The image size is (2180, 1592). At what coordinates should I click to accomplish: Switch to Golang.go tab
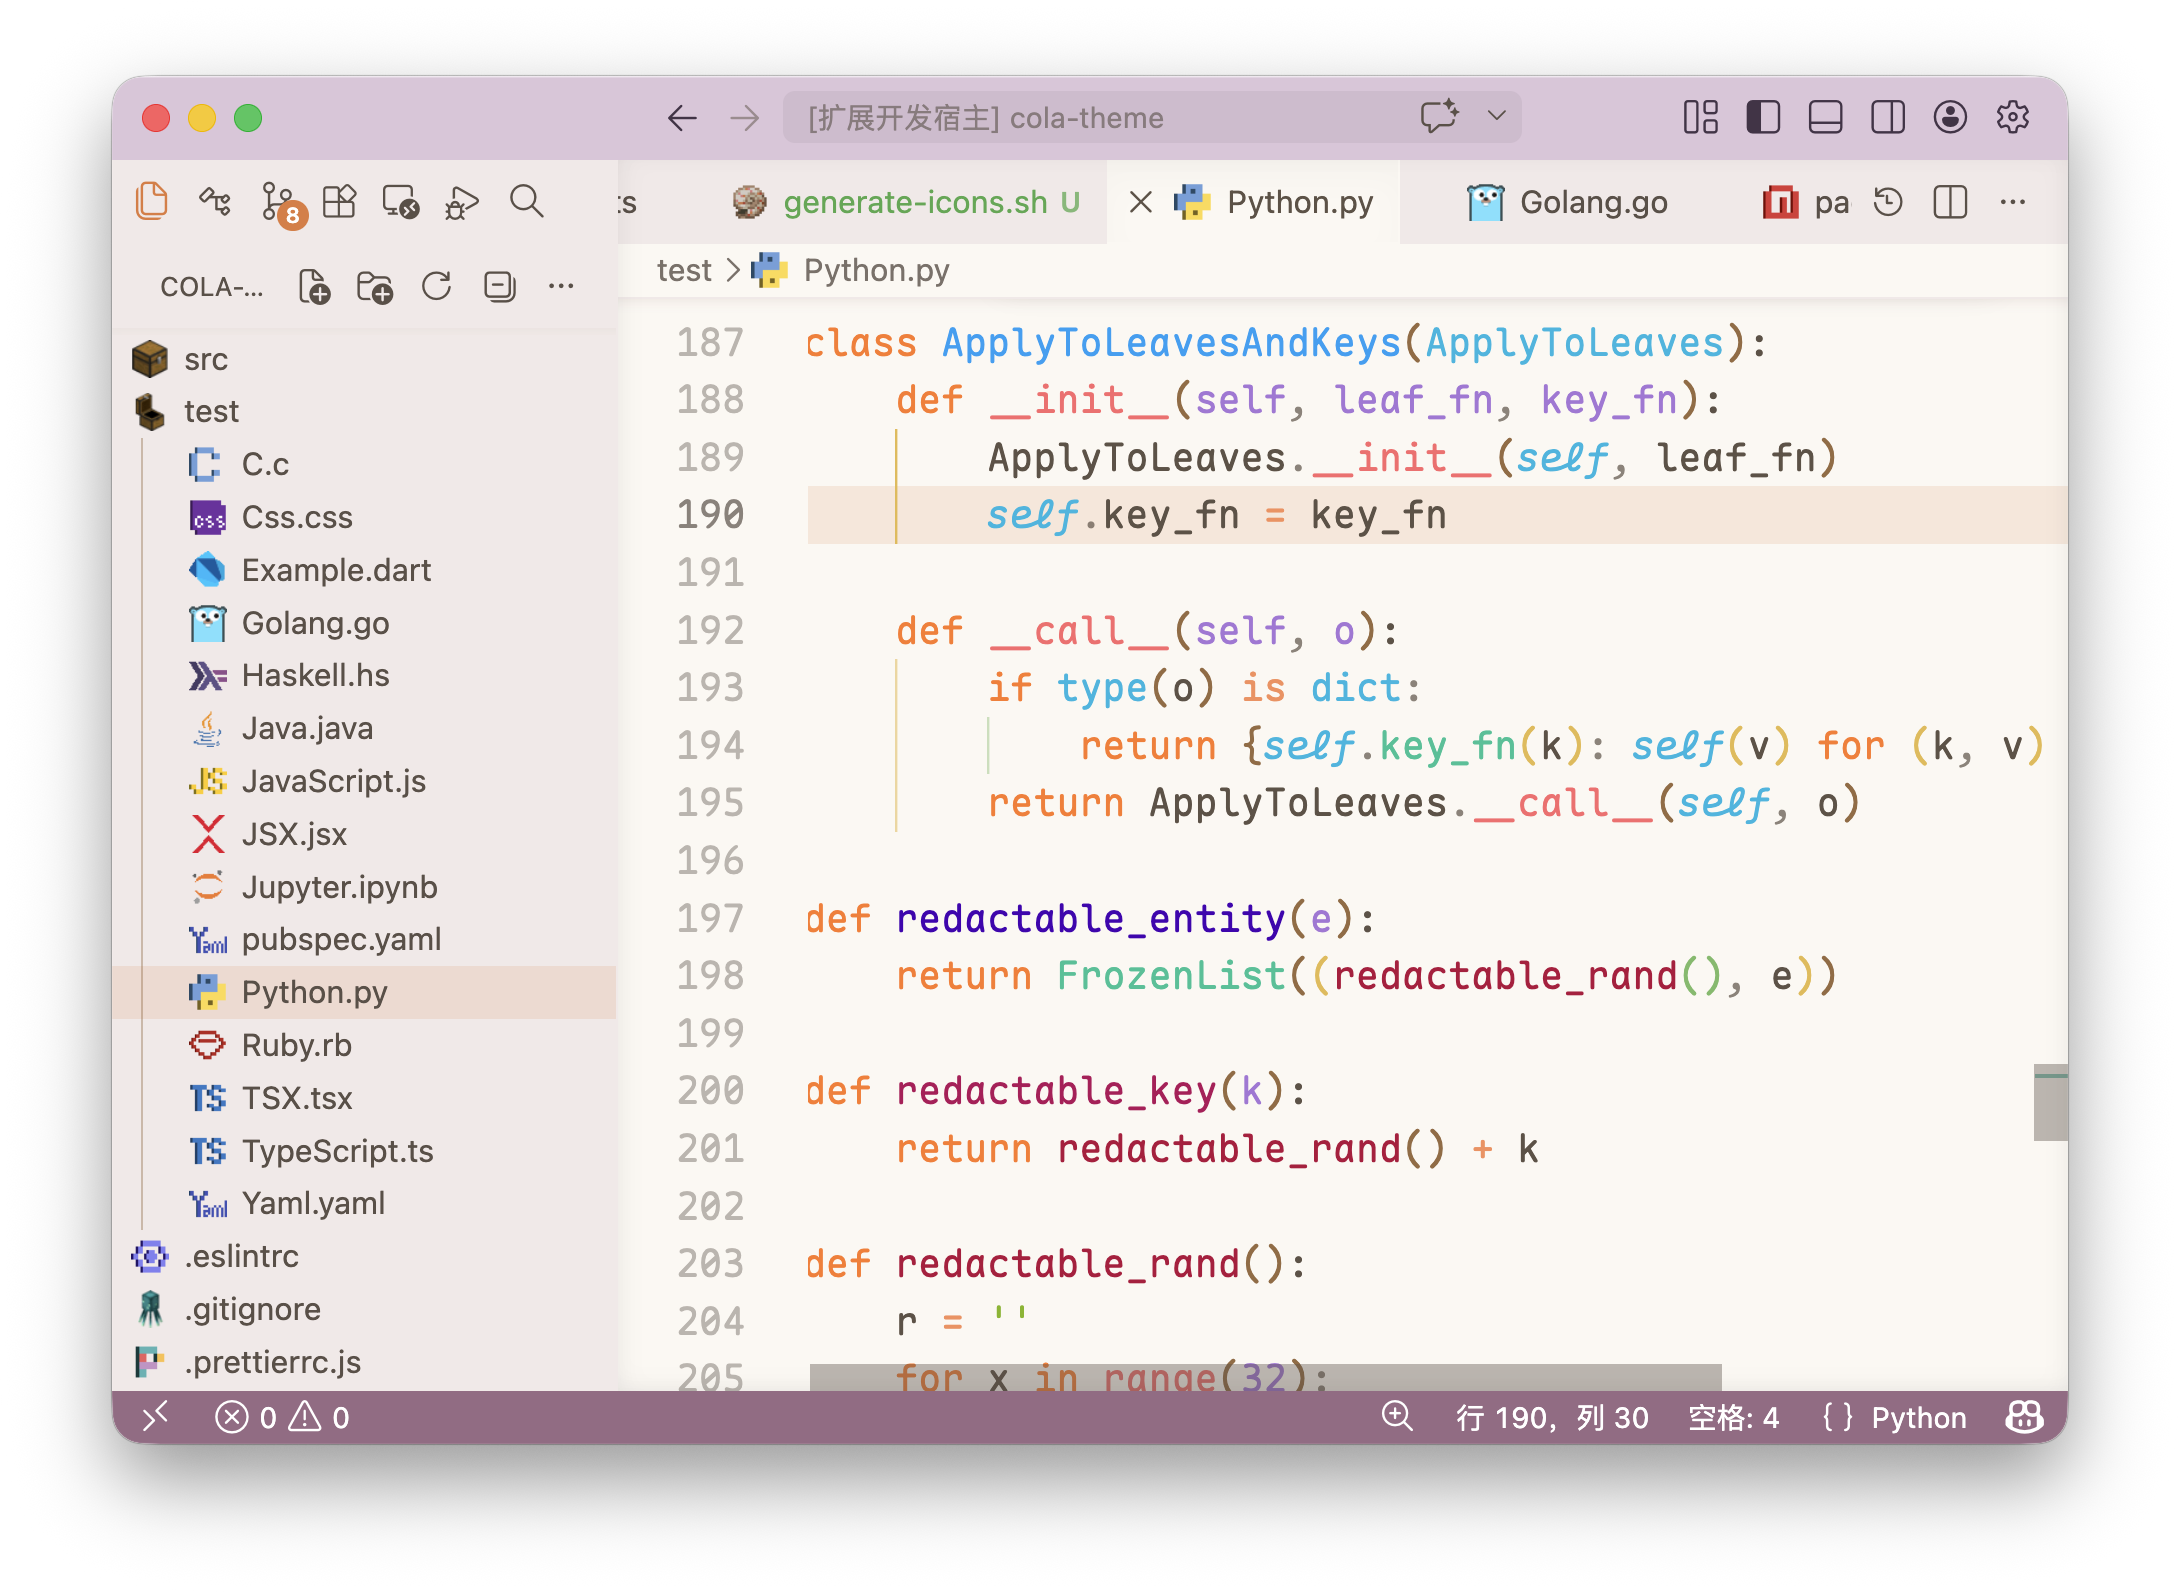click(x=1567, y=202)
